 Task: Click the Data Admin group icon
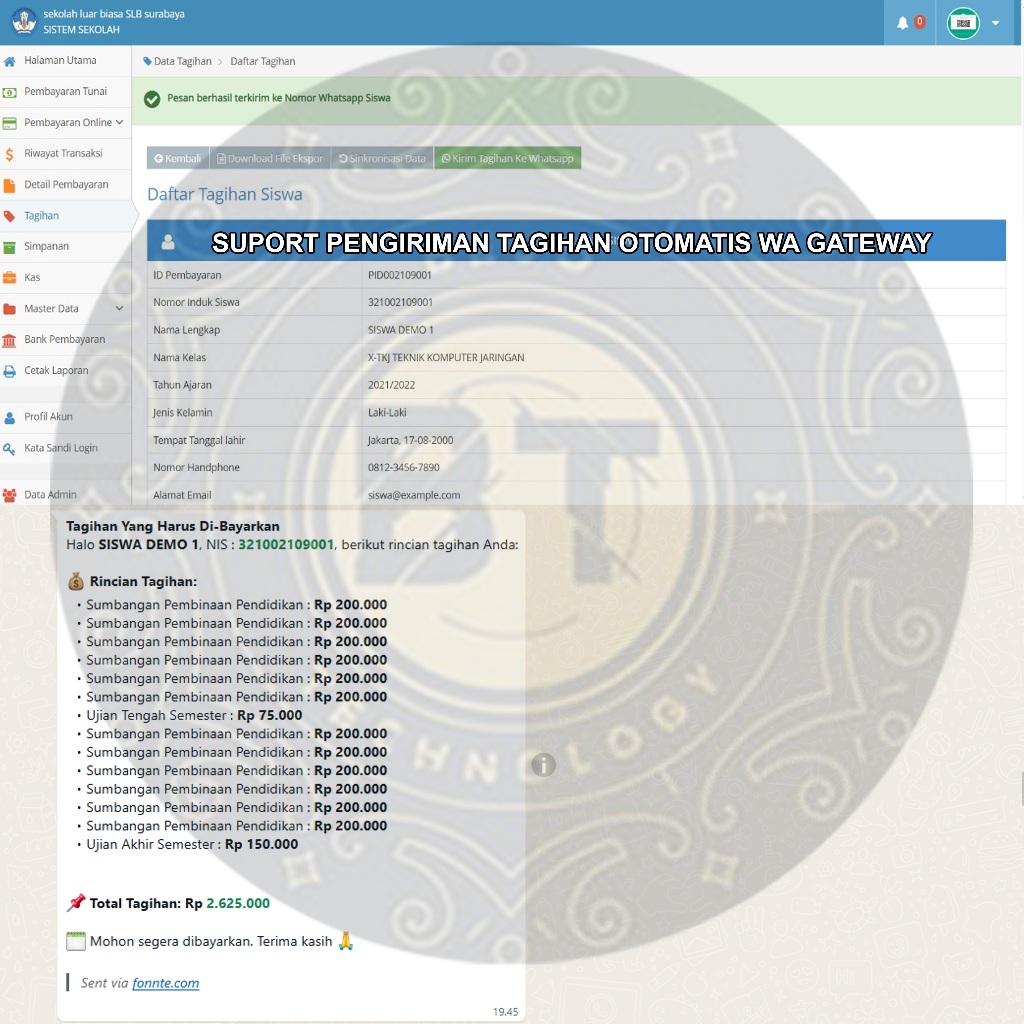pyautogui.click(x=9, y=496)
